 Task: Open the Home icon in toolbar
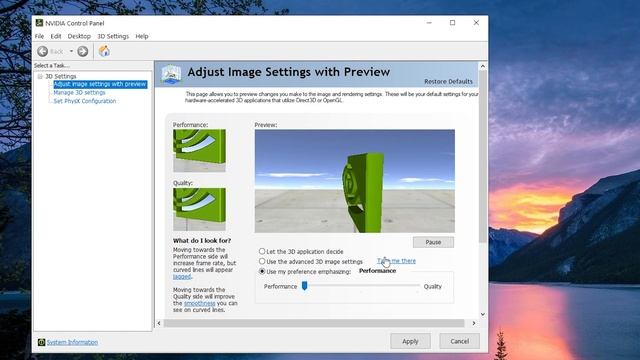[104, 51]
